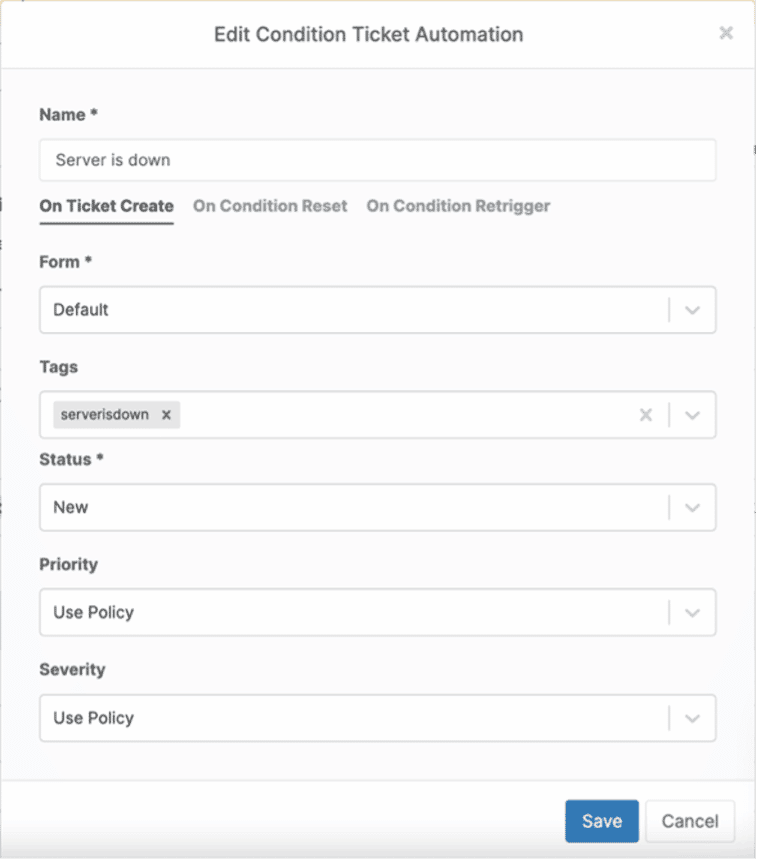The width and height of the screenshot is (760, 861).
Task: Open the Priority dropdown chevron
Action: click(x=692, y=612)
